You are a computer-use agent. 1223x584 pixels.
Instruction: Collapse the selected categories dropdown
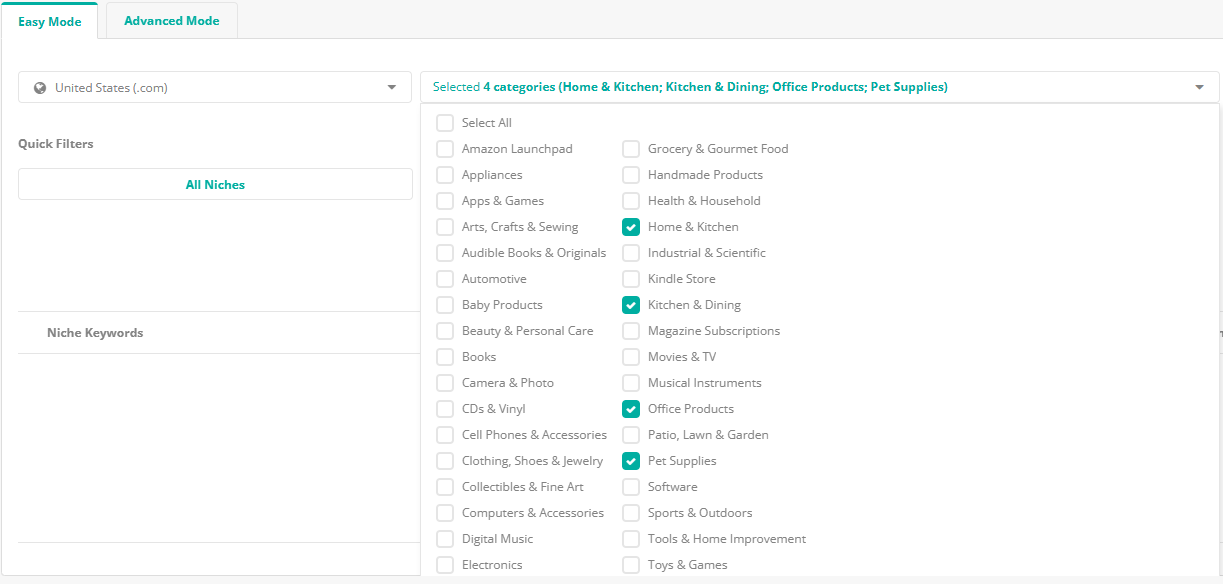pos(1198,87)
